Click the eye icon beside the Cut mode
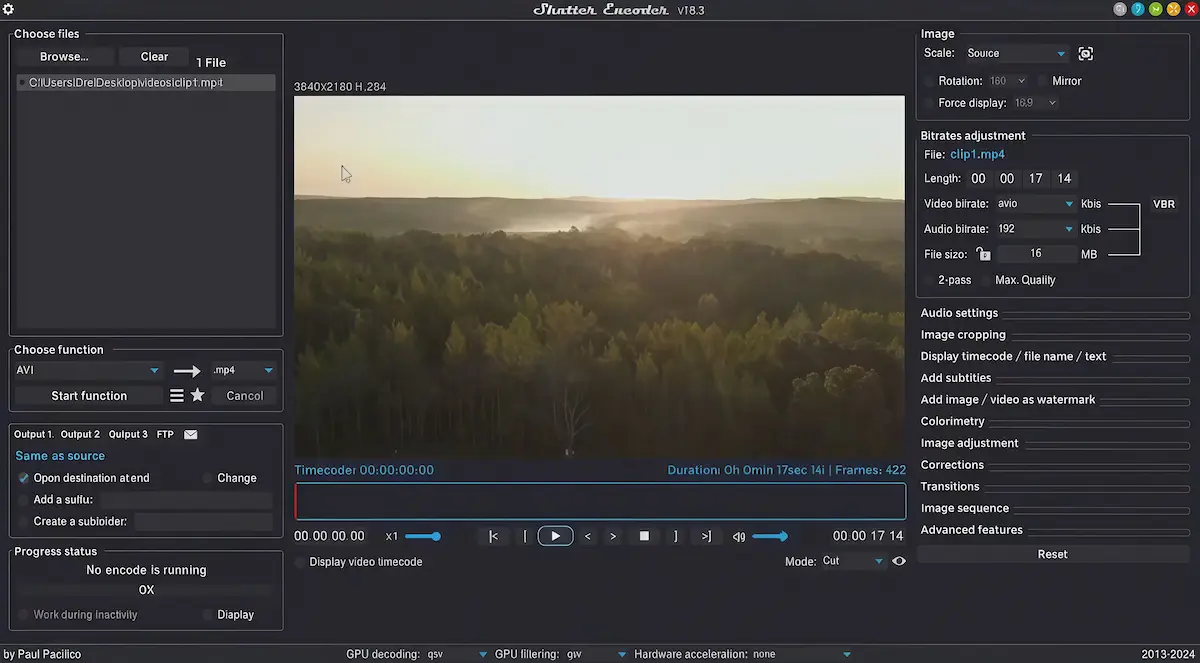Screen dimensions: 1200x663 tap(898, 561)
